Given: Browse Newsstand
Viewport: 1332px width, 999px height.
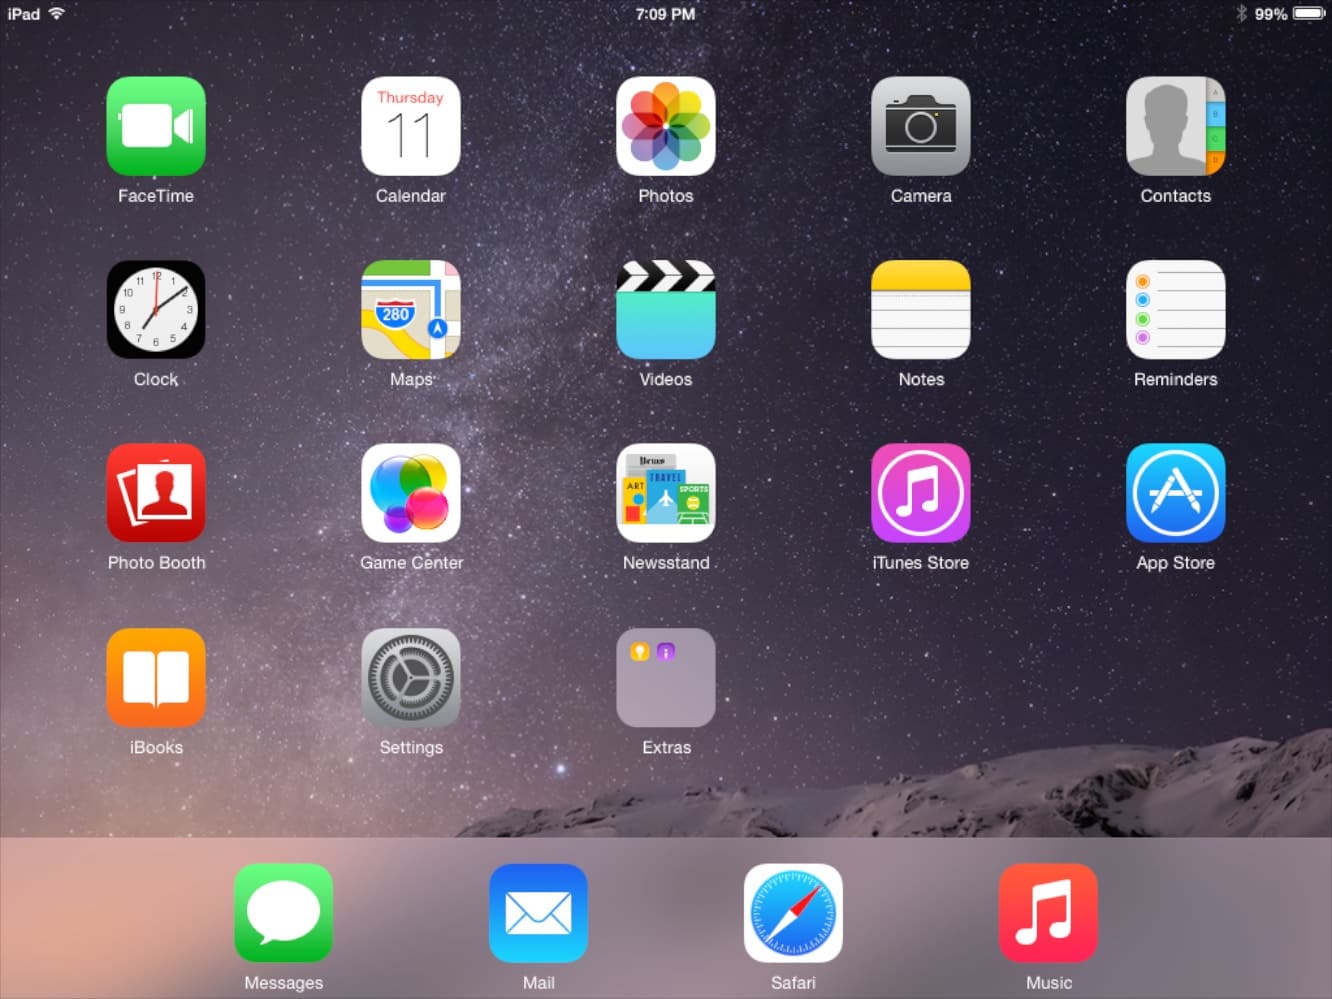Looking at the screenshot, I should [x=666, y=493].
